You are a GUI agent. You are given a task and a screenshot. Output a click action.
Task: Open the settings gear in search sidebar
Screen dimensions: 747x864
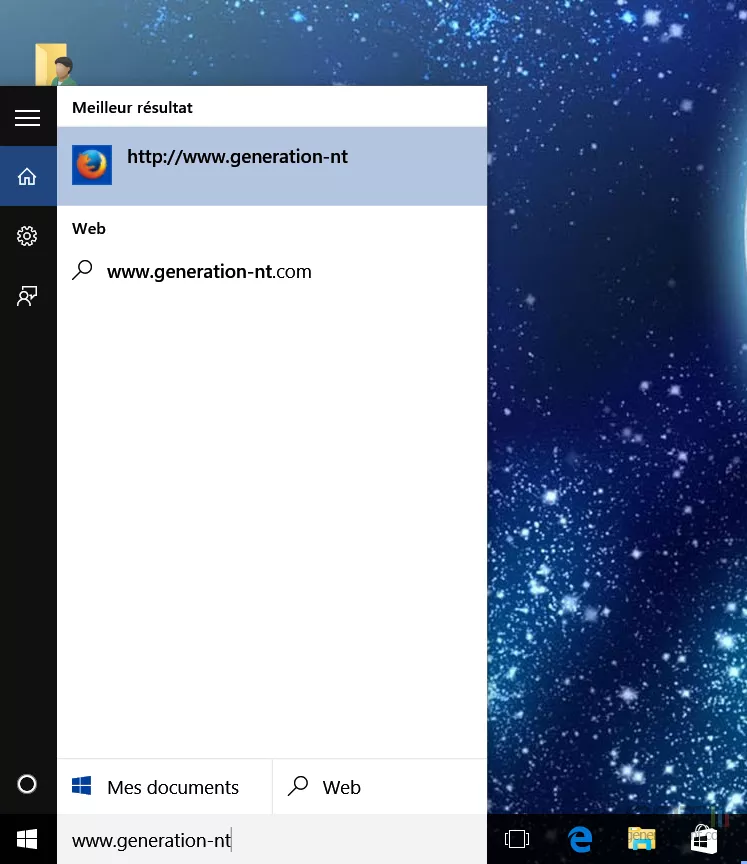click(27, 236)
